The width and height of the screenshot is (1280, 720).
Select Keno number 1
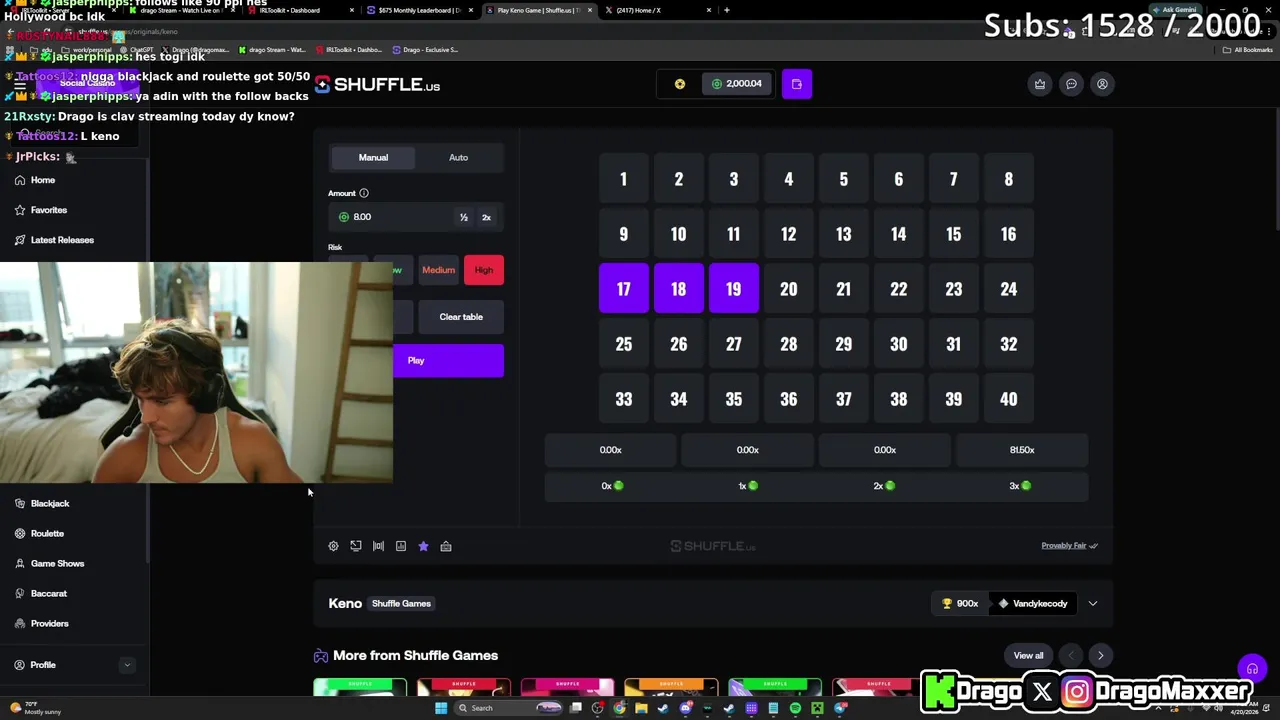(x=624, y=179)
